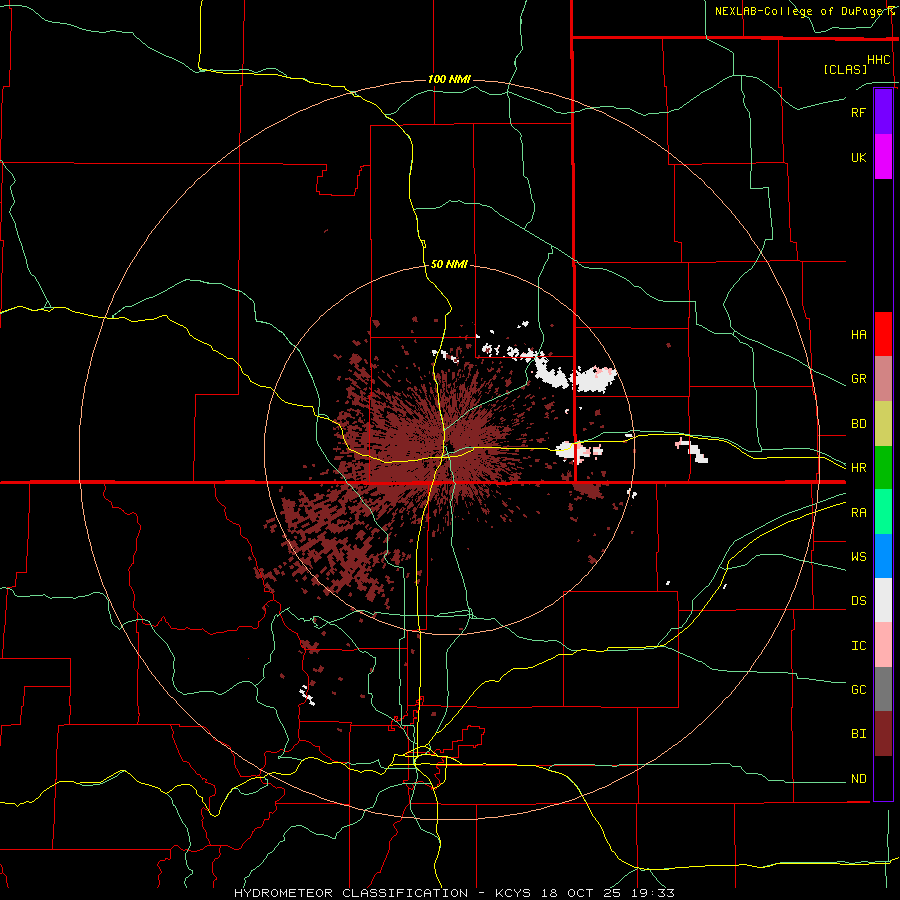Click the HA legend label
This screenshot has width=900, height=900.
click(x=858, y=334)
